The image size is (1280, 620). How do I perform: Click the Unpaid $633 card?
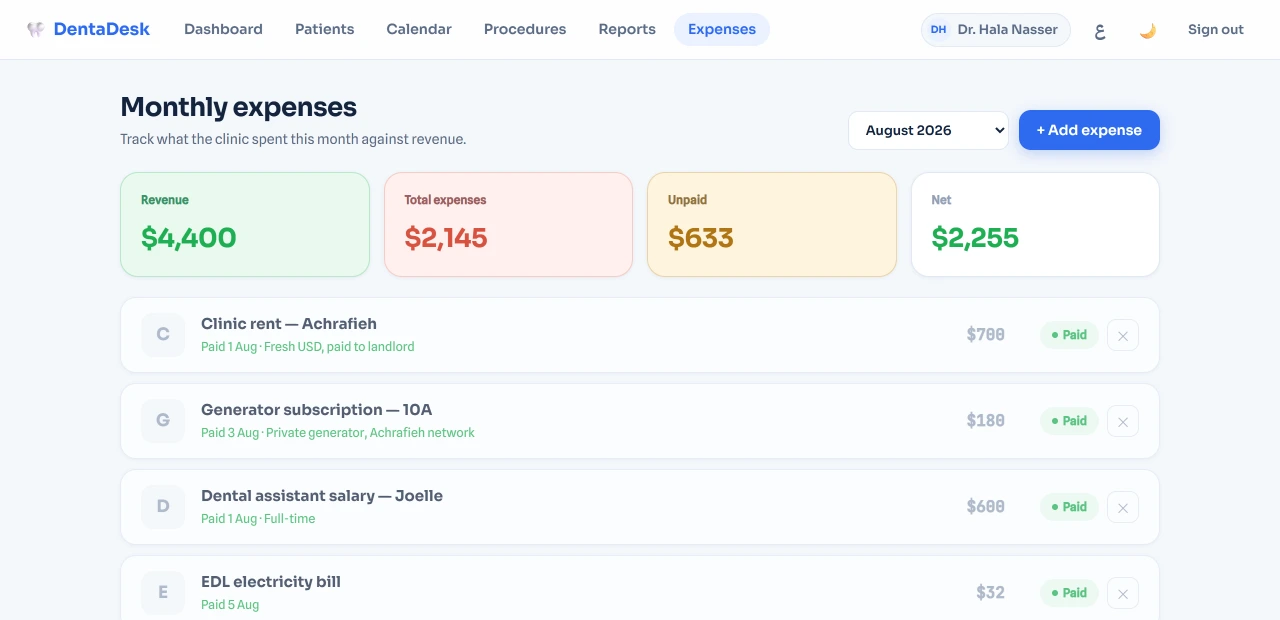772,225
